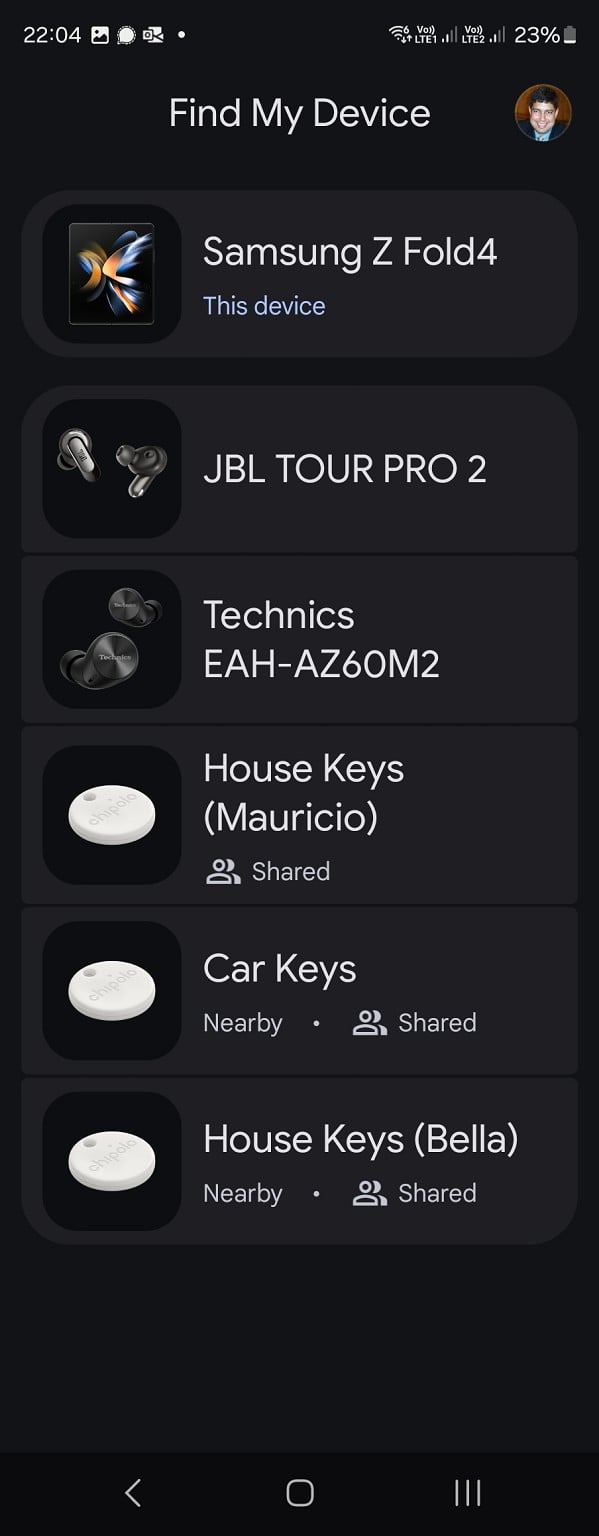599x1536 pixels.
Task: Tap the Android home navigation button
Action: tap(300, 1493)
